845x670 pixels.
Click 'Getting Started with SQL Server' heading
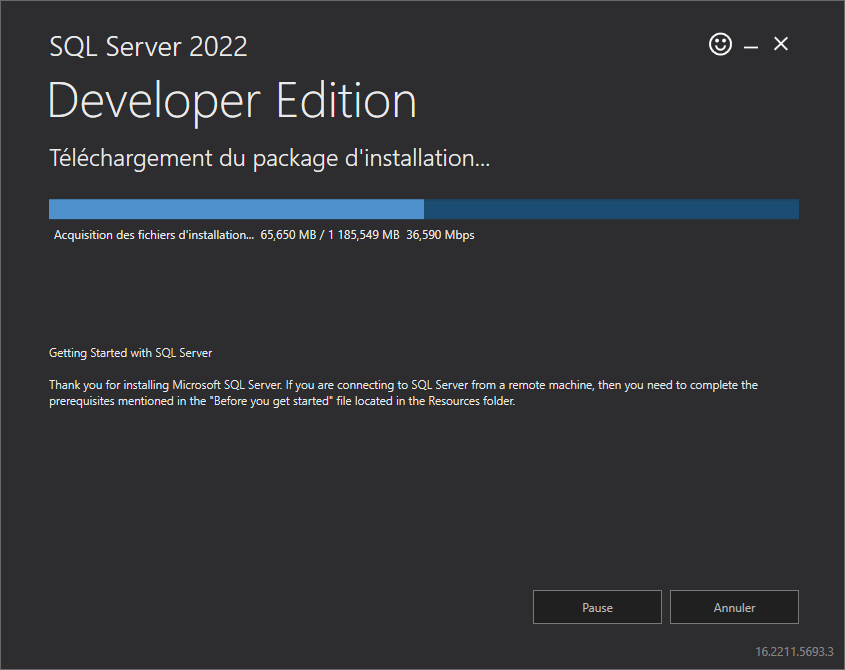pos(130,353)
